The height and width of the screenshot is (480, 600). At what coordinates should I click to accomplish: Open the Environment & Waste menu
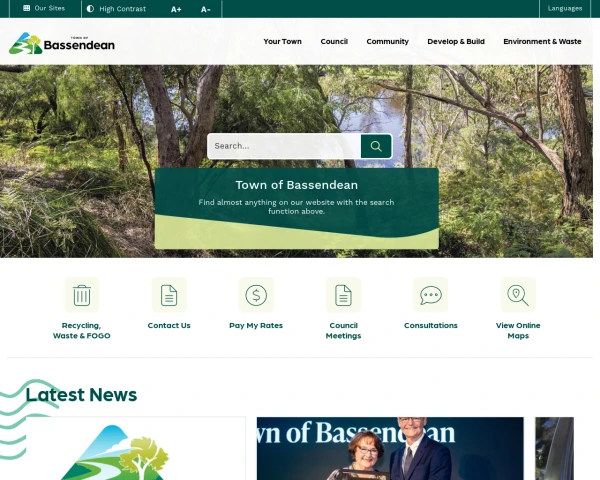click(542, 41)
